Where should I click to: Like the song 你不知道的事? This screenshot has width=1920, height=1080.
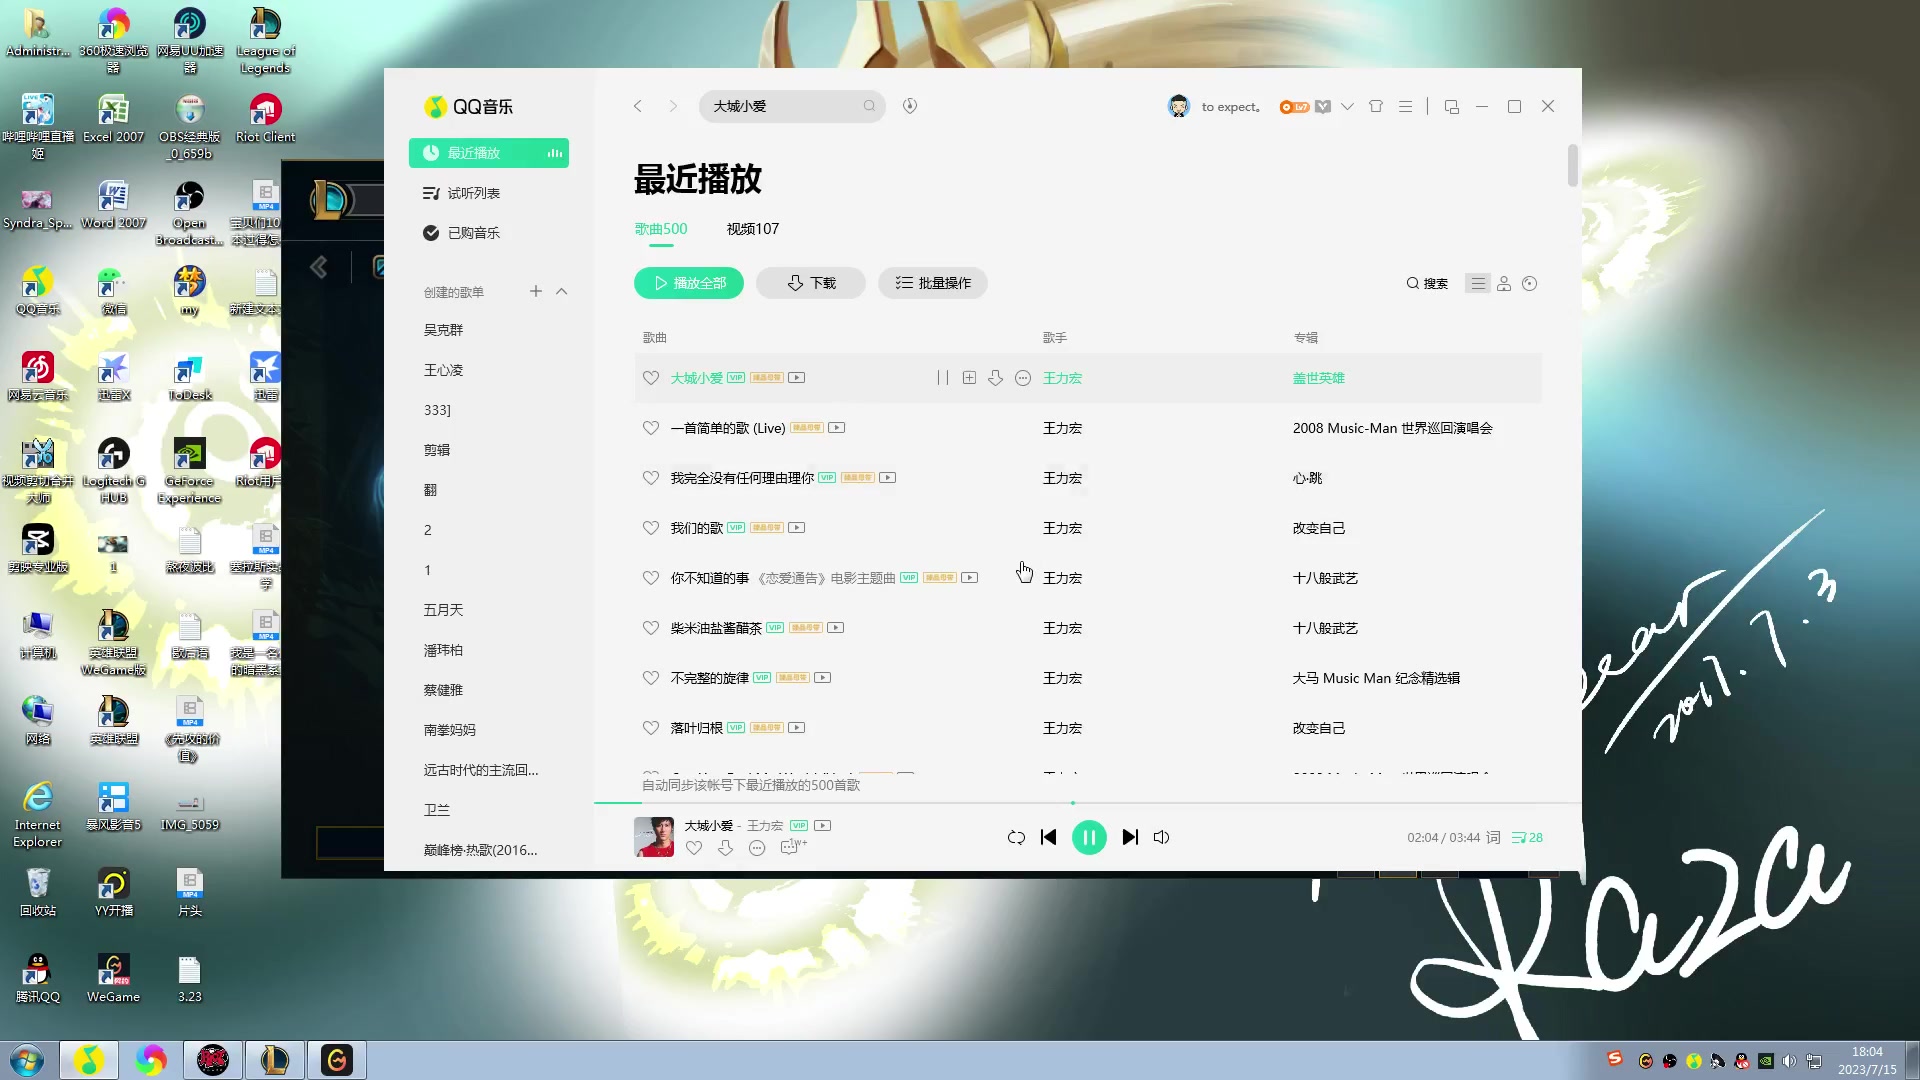click(651, 578)
